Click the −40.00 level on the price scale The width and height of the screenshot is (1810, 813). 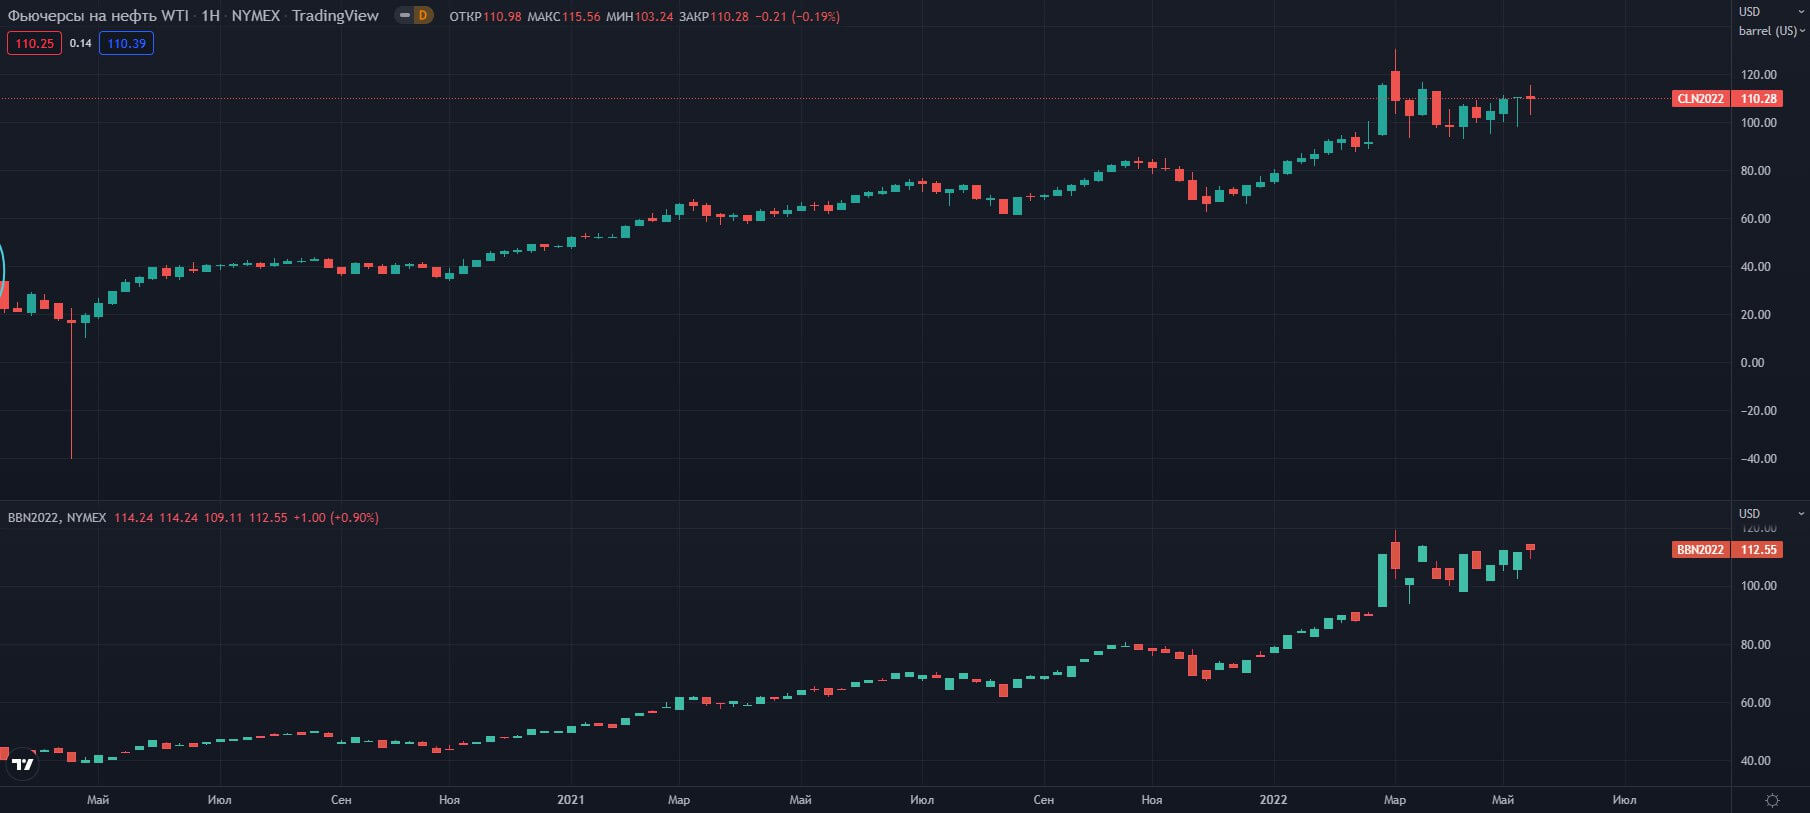tap(1758, 459)
